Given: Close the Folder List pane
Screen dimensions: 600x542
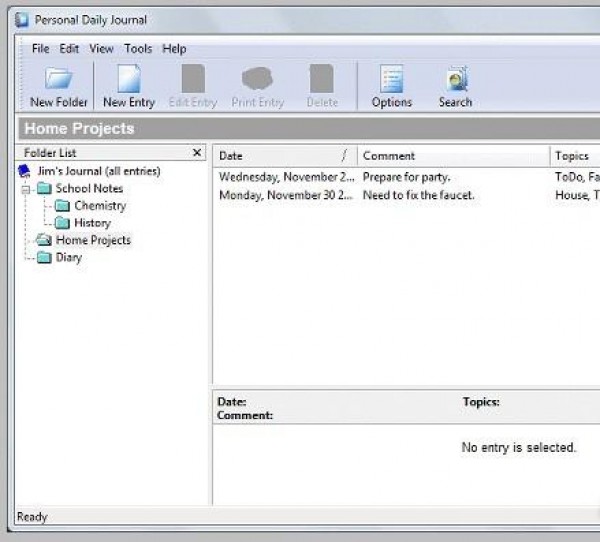Looking at the screenshot, I should coord(197,153).
